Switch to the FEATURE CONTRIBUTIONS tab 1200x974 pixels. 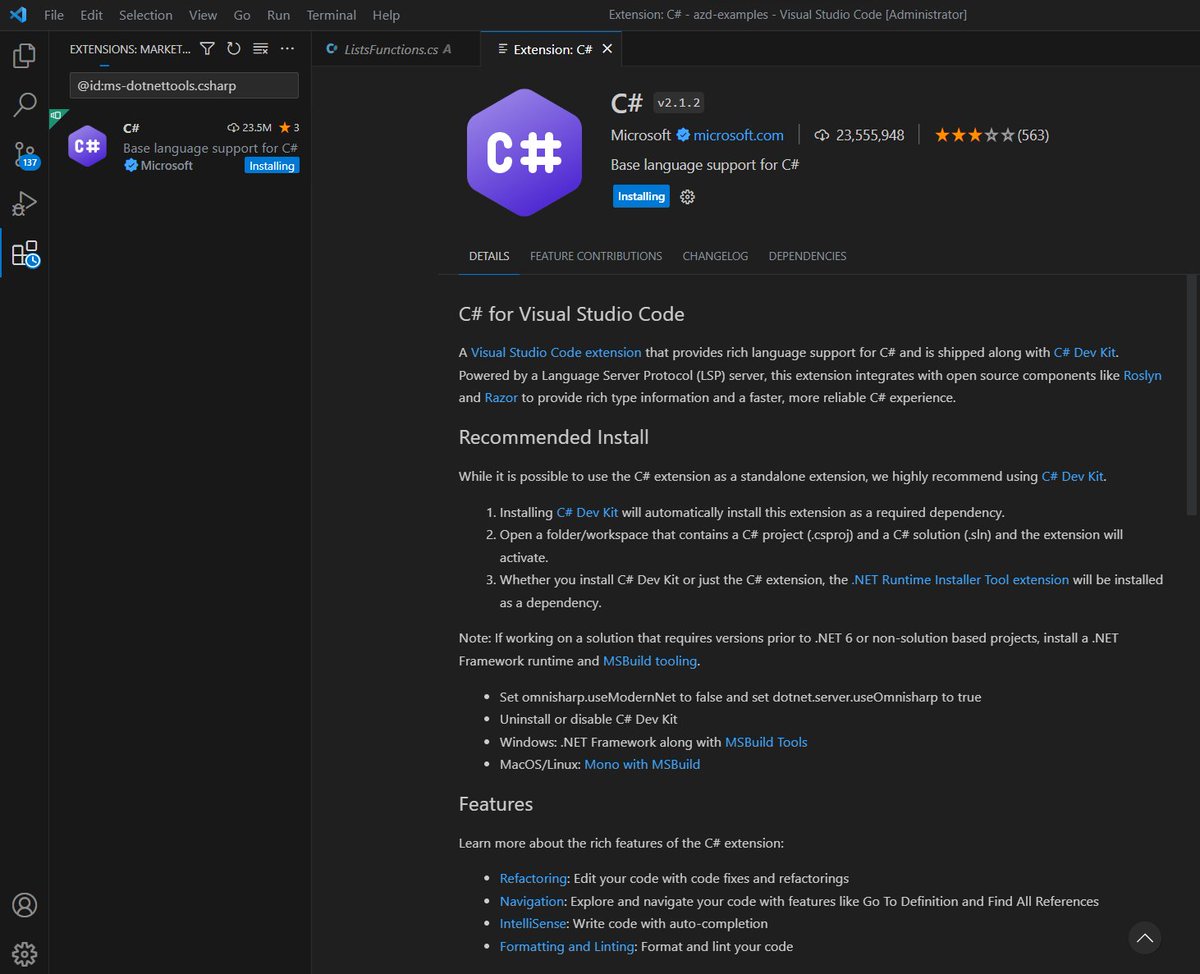click(596, 256)
